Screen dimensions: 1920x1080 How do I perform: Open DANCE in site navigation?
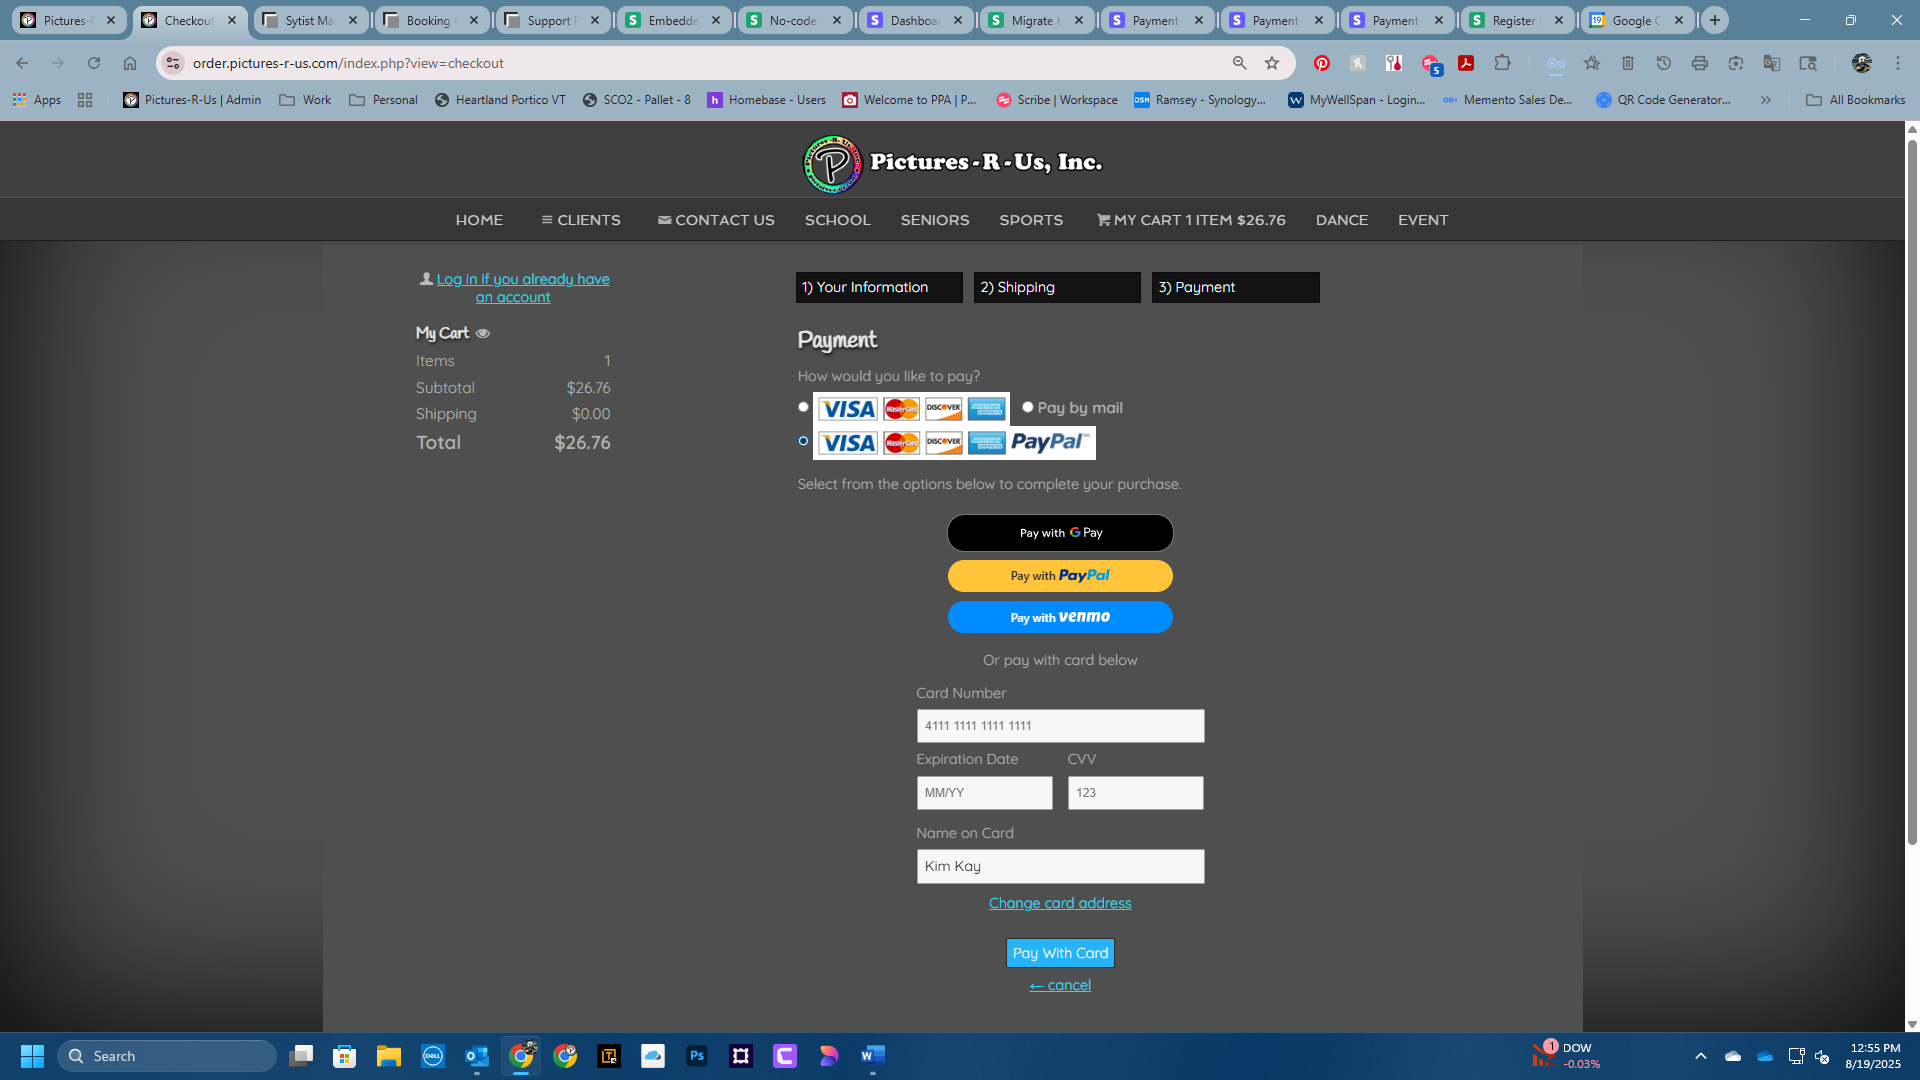point(1341,220)
